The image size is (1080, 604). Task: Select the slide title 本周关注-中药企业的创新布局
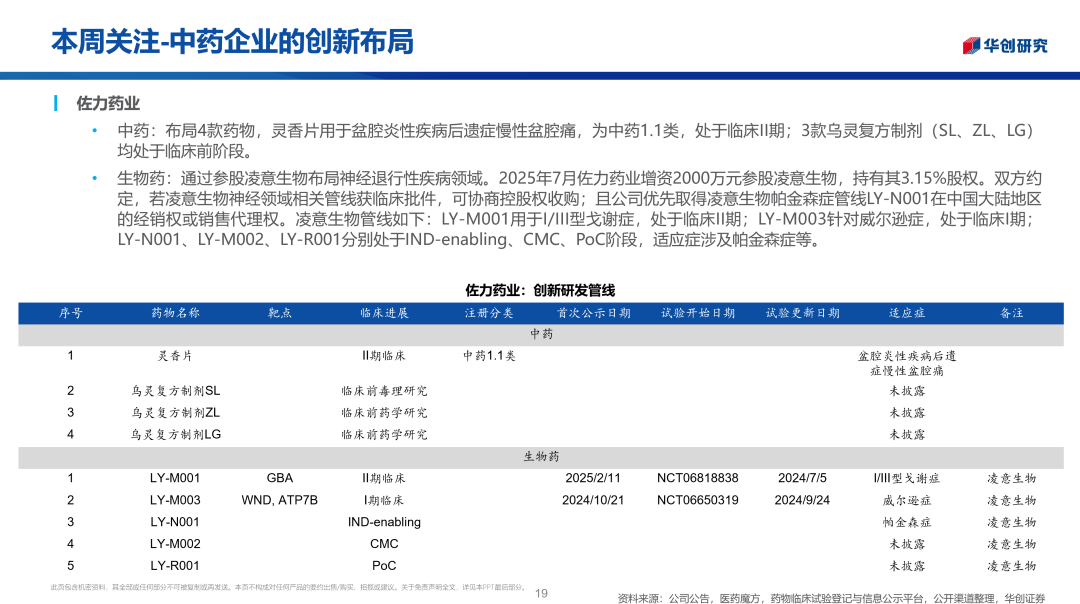click(232, 42)
